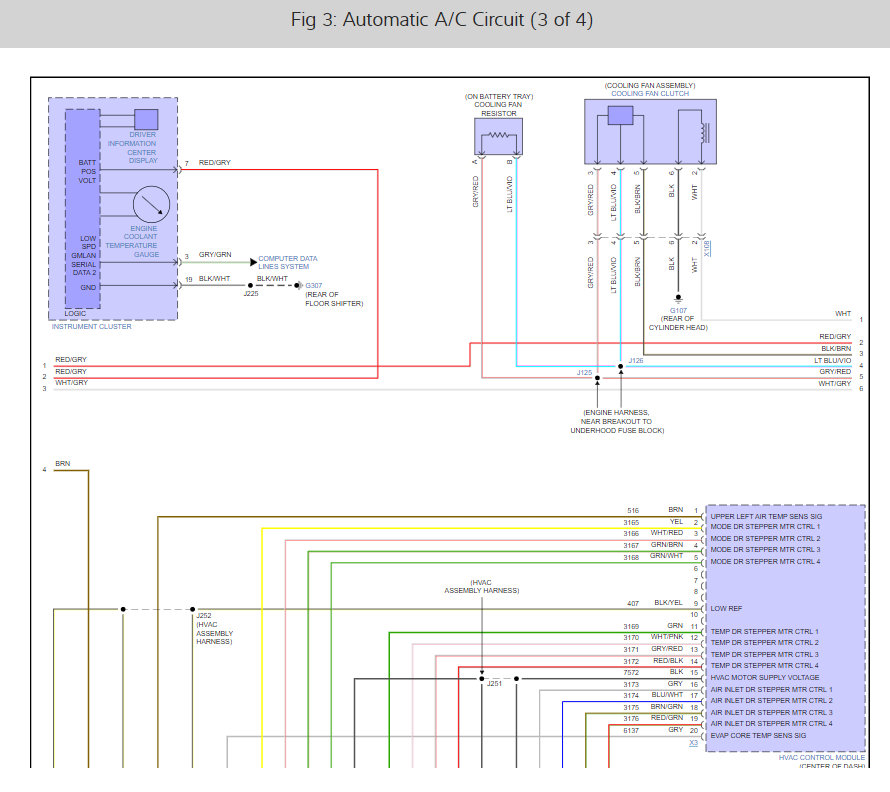Select AIR INLET DR STEPPER MTR CTRL 4
890x792 pixels.
click(771, 724)
